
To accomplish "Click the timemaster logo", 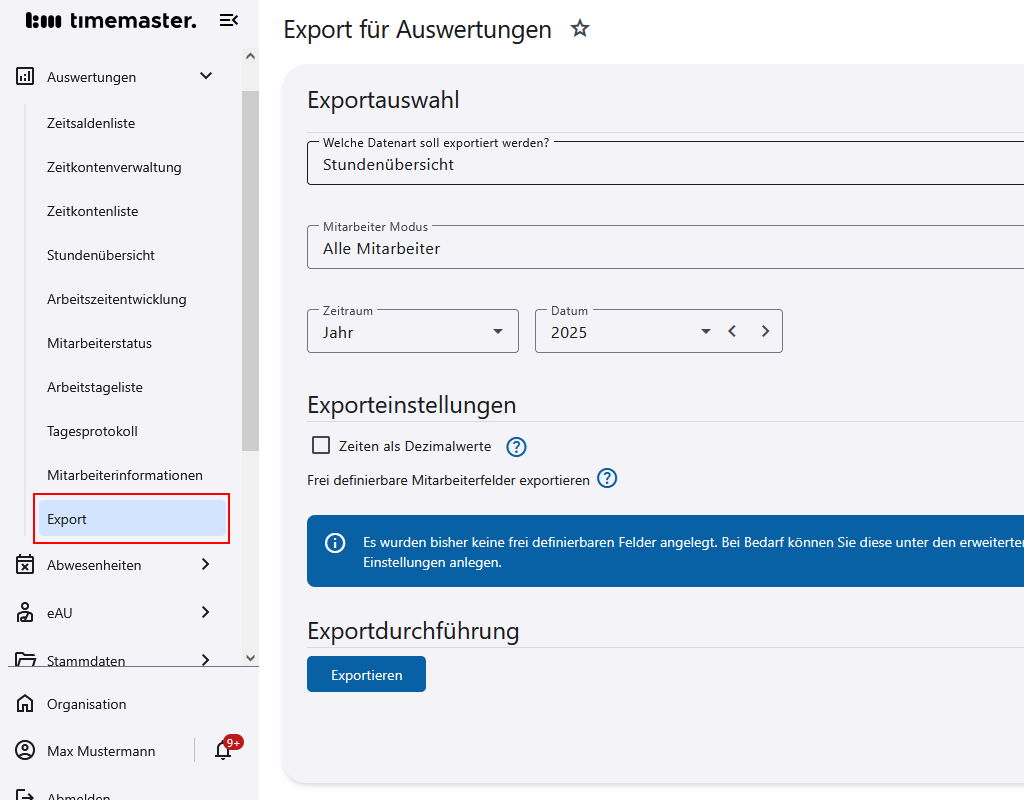I will pyautogui.click(x=110, y=20).
